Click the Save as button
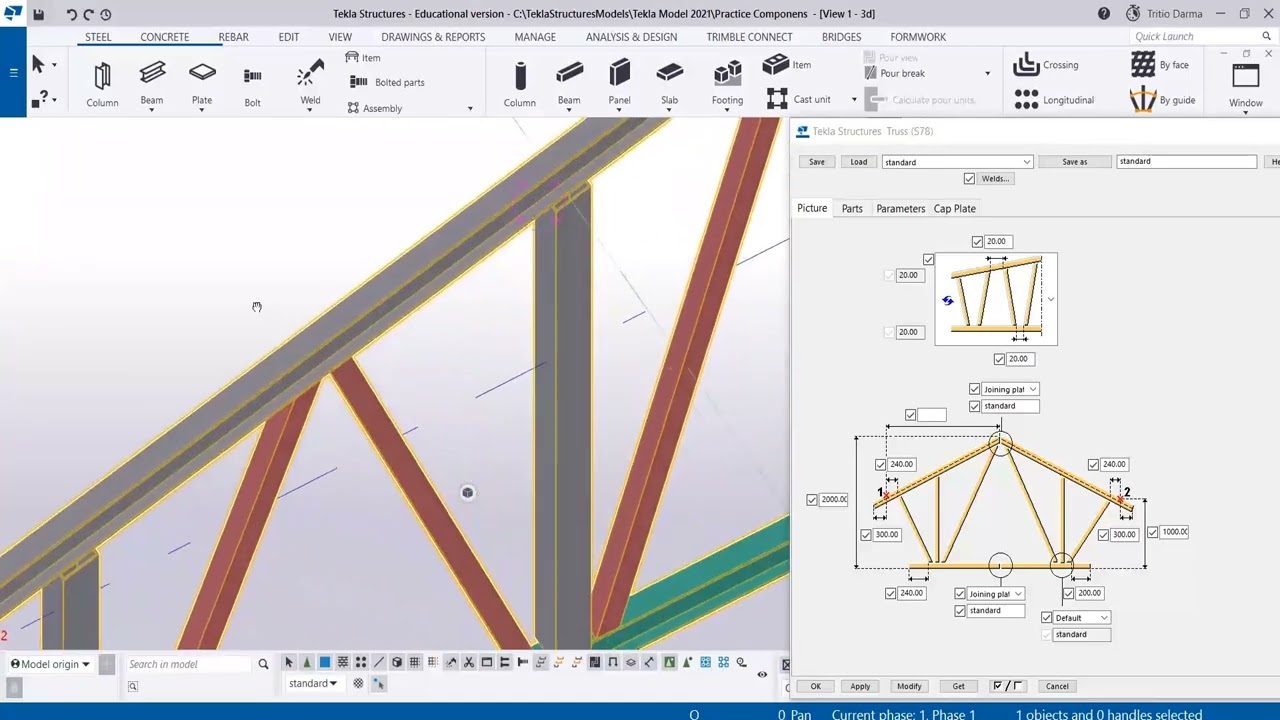This screenshot has width=1280, height=720. click(1075, 162)
